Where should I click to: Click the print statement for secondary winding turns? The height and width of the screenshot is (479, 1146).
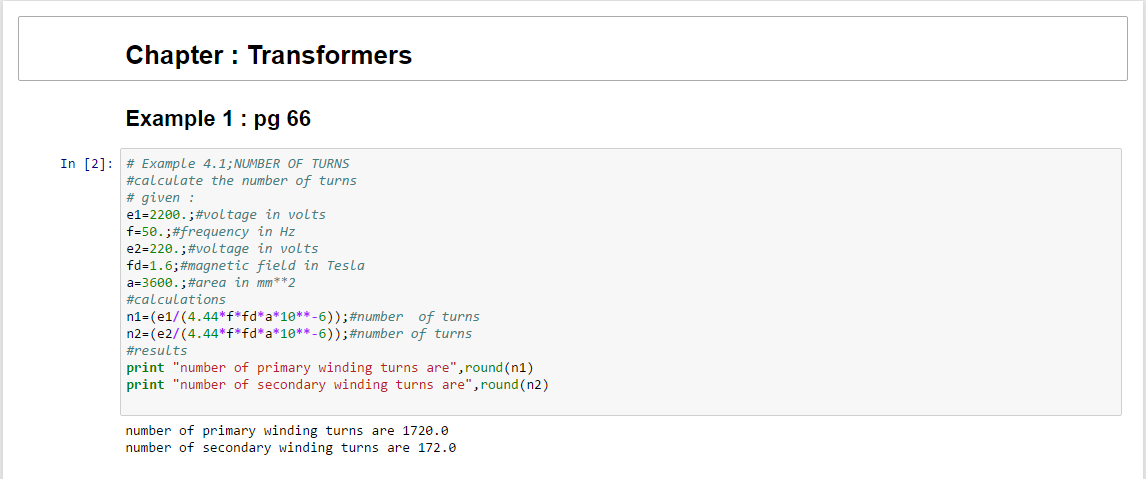[337, 385]
